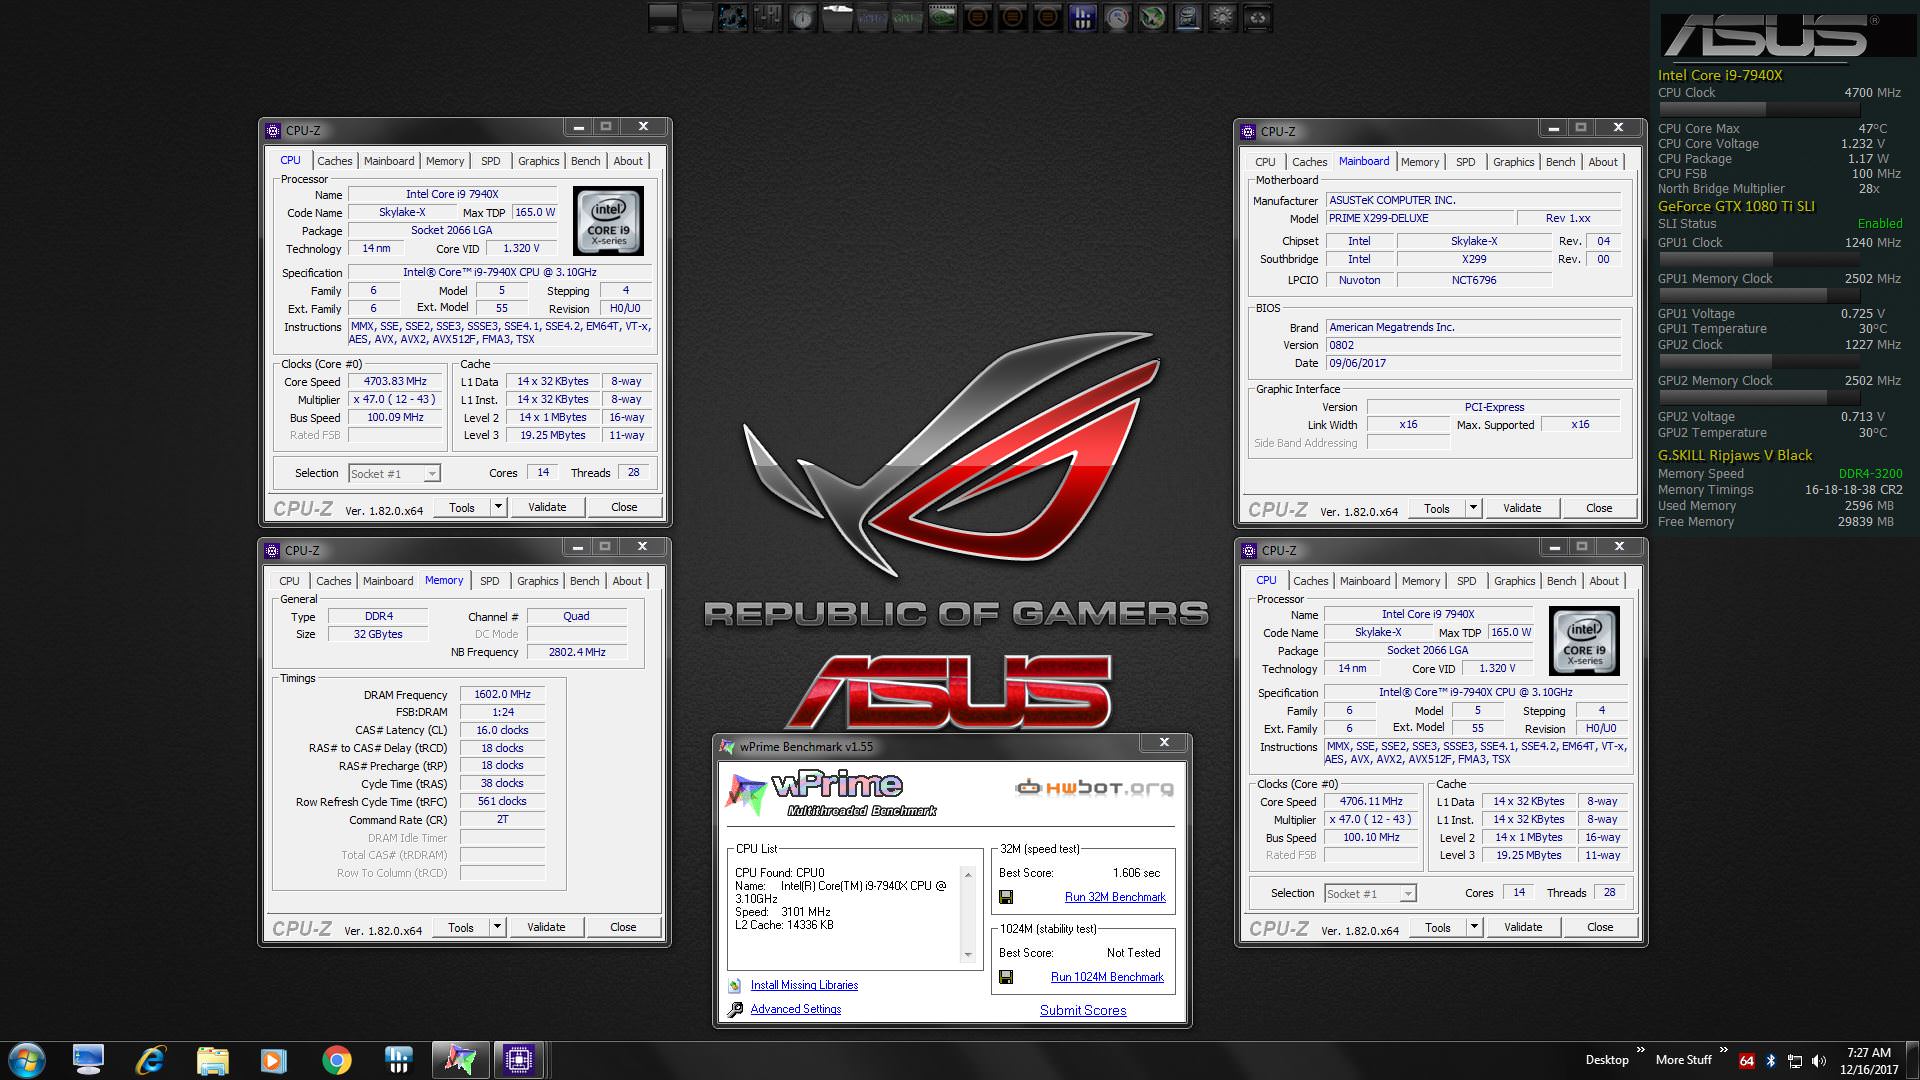This screenshot has width=1920, height=1080.
Task: Open Intel processor icon in top dock
Action: (x=1188, y=17)
